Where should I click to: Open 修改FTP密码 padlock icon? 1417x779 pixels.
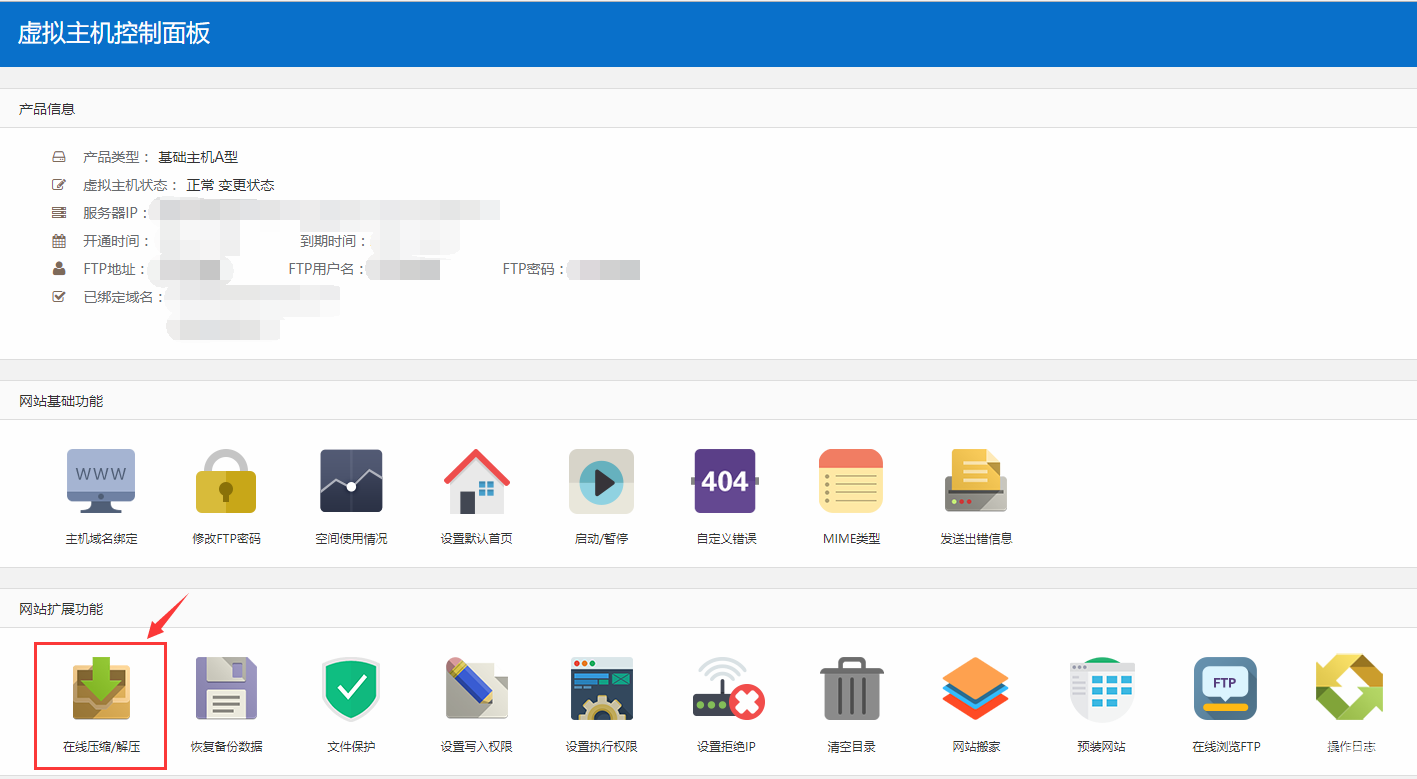(226, 482)
